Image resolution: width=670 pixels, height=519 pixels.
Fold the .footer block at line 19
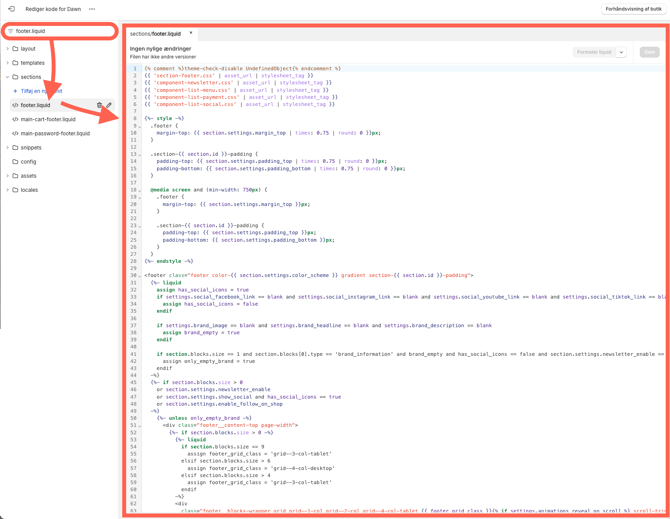[140, 197]
